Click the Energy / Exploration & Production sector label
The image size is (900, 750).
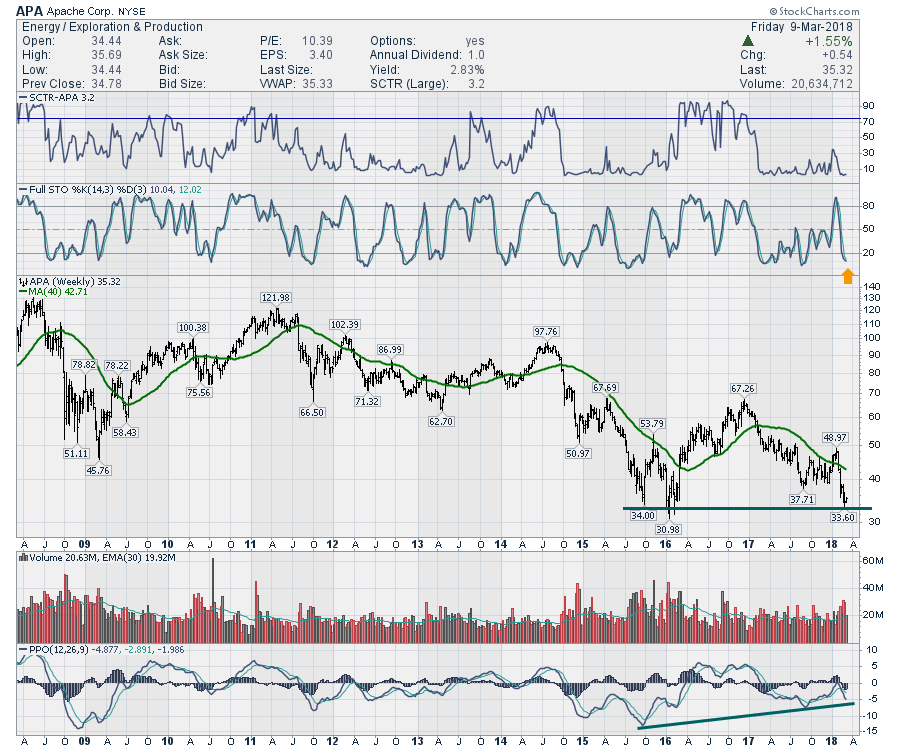point(112,27)
